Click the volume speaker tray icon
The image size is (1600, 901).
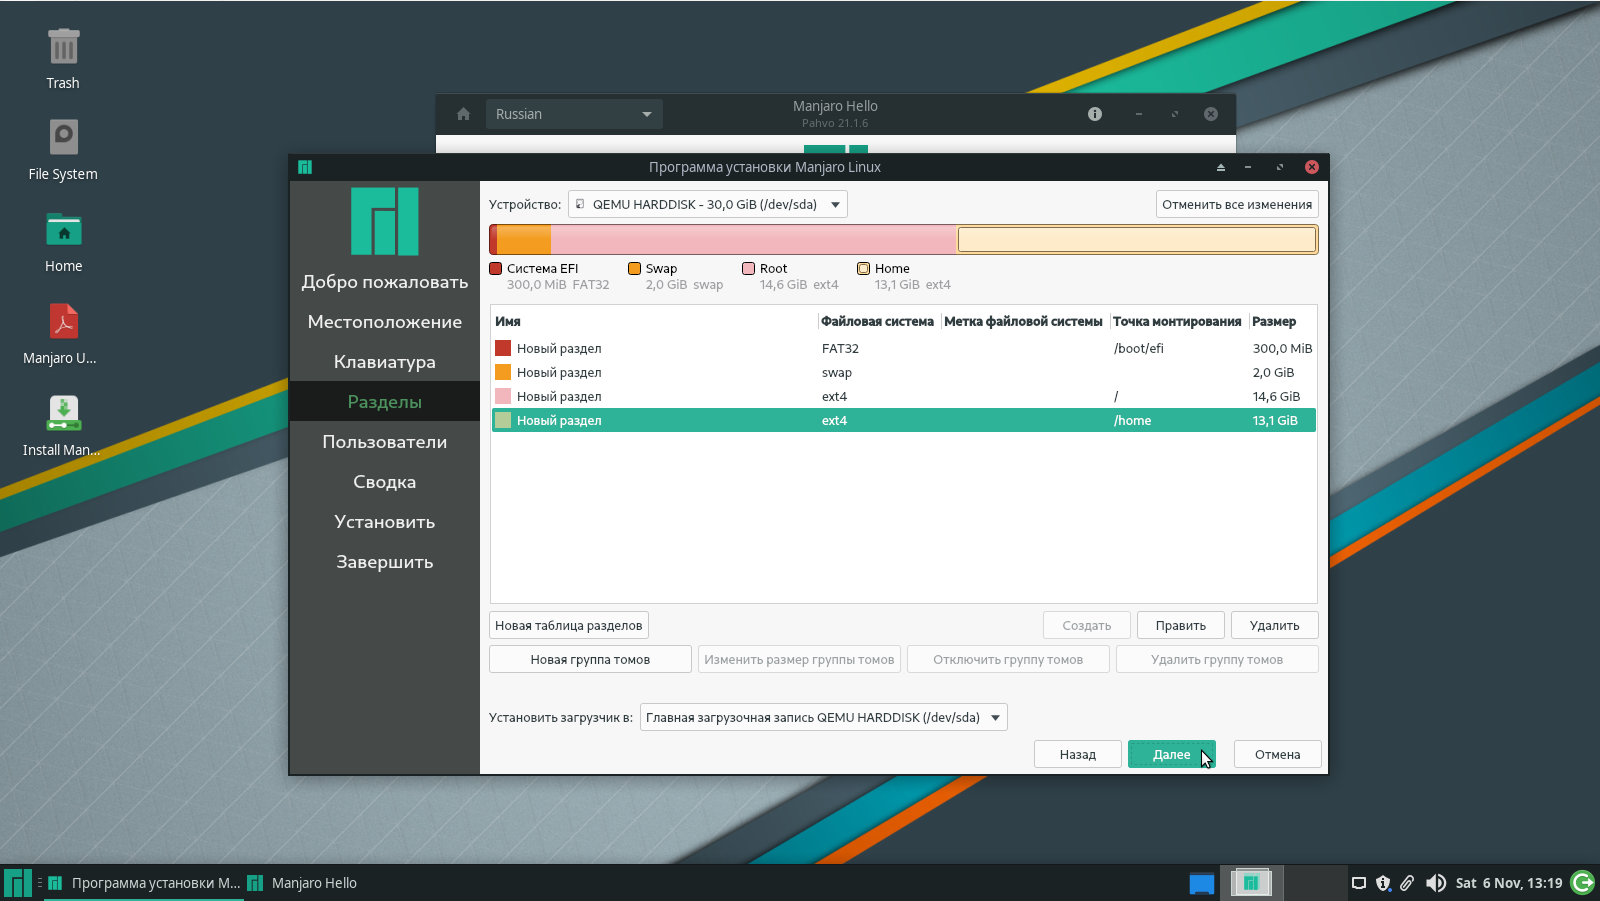point(1435,883)
